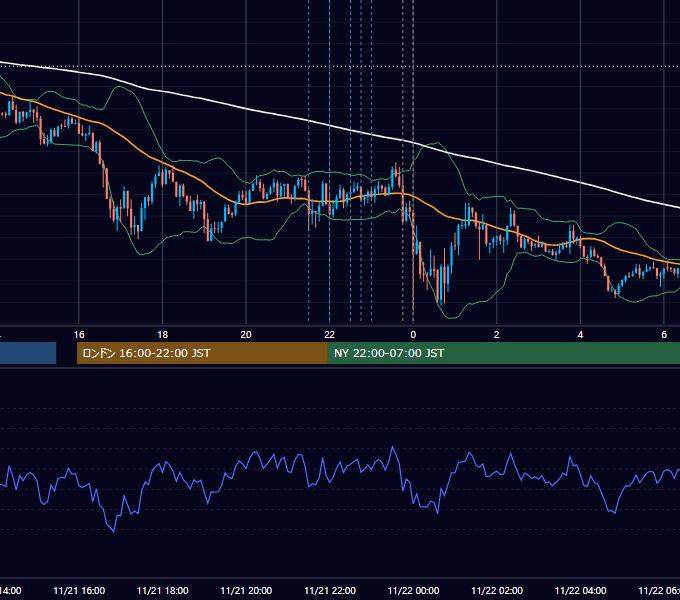Click the 11/21 22:00 label on the bottom axis

click(330, 590)
